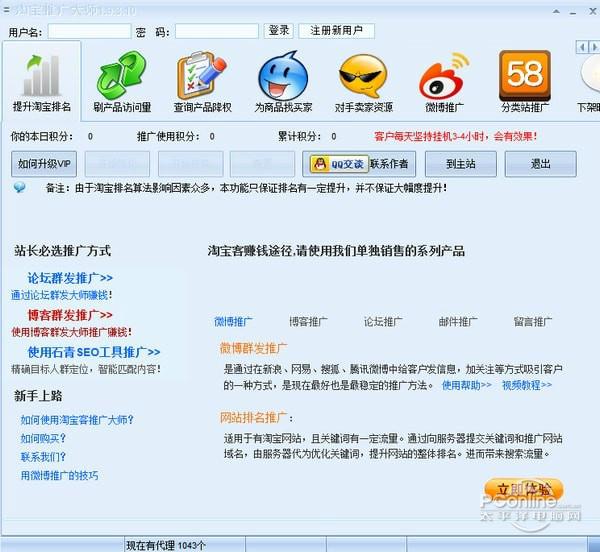600x552 pixels.
Task: Switch to the 微博推广 content tab
Action: point(233,322)
